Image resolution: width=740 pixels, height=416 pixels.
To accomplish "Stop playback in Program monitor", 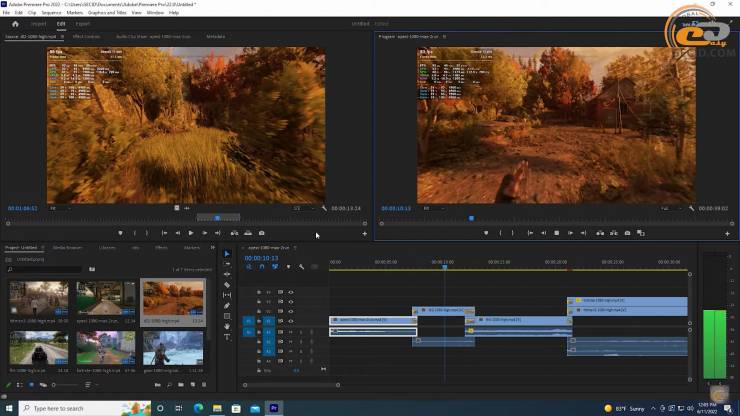I will click(x=557, y=233).
